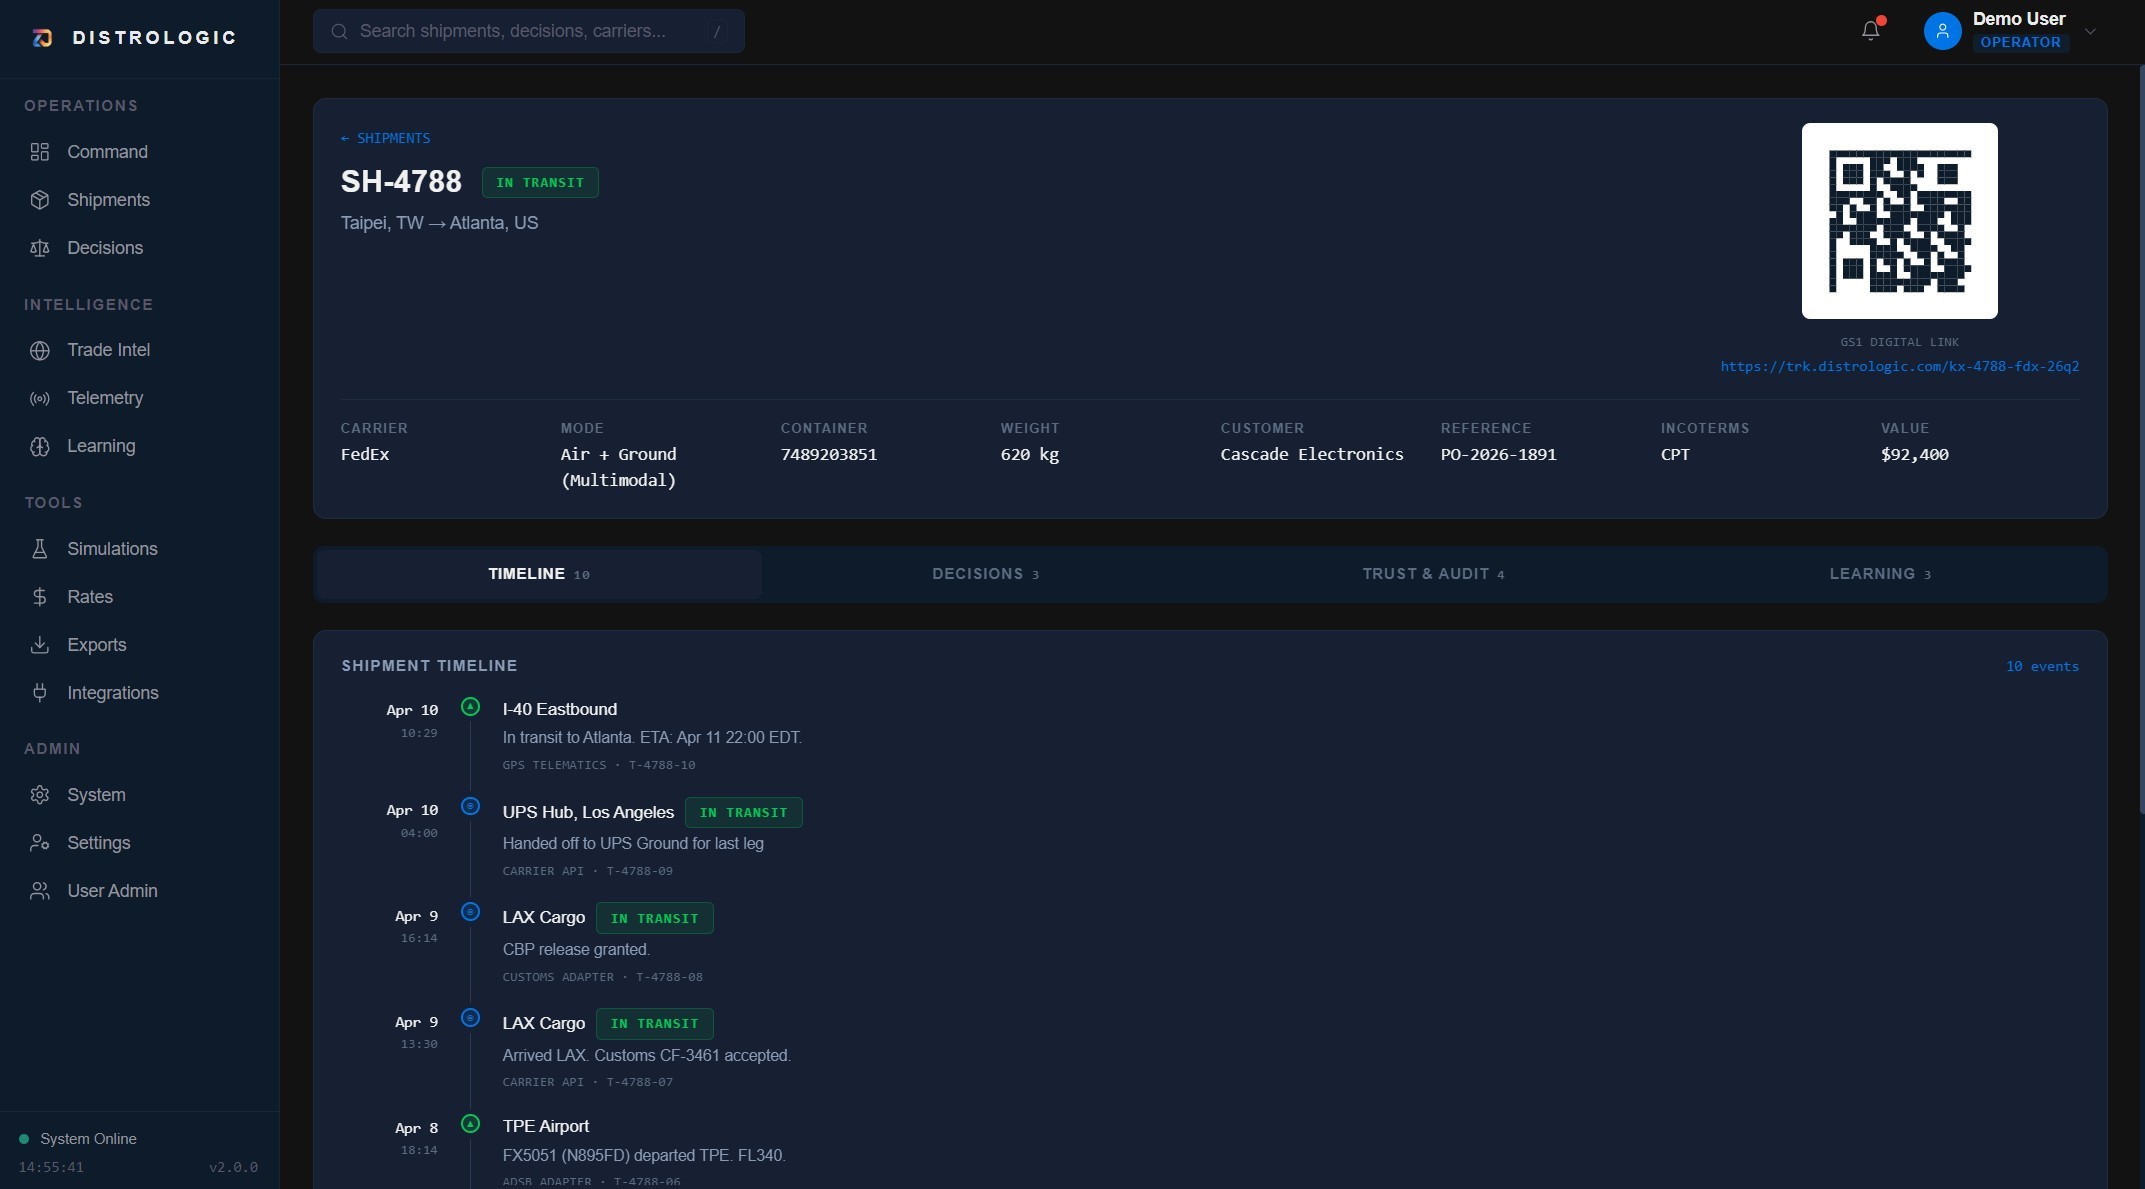Click container number 7489203851

point(828,455)
